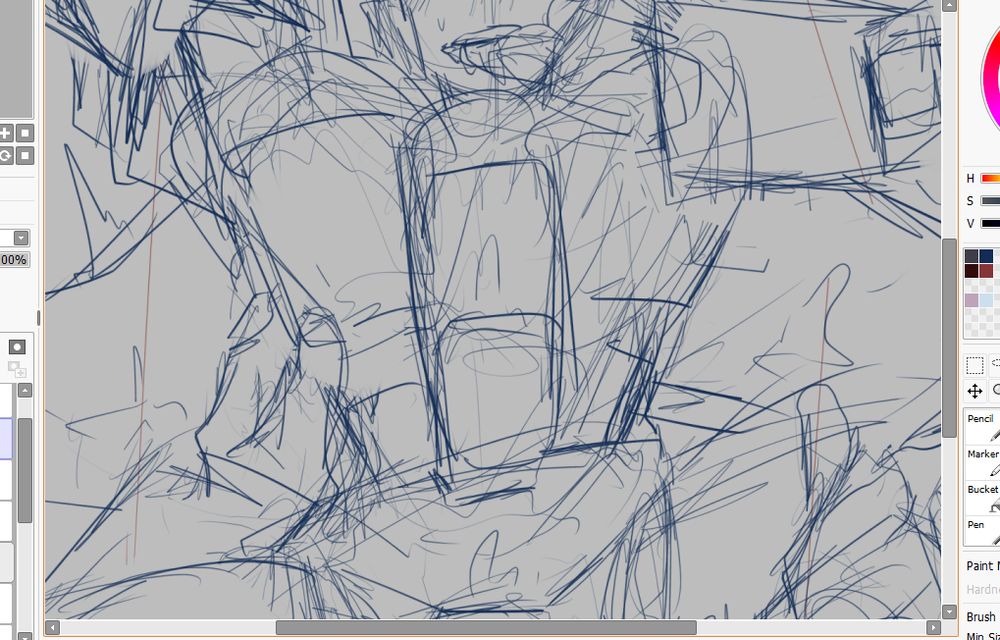Click the canvas horizontal scrollbar right arrow
1000x640 pixels.
pos(933,628)
